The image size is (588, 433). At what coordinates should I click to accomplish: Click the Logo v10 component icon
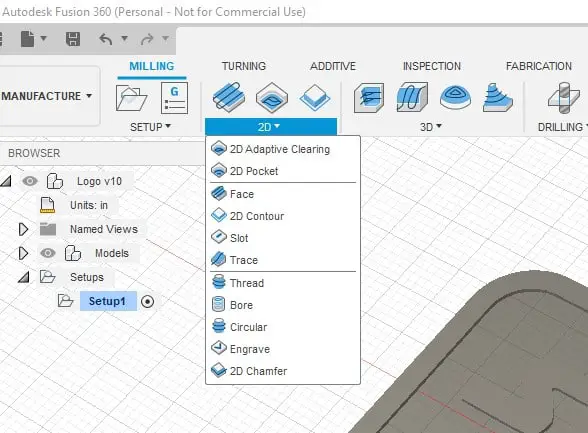[55, 181]
